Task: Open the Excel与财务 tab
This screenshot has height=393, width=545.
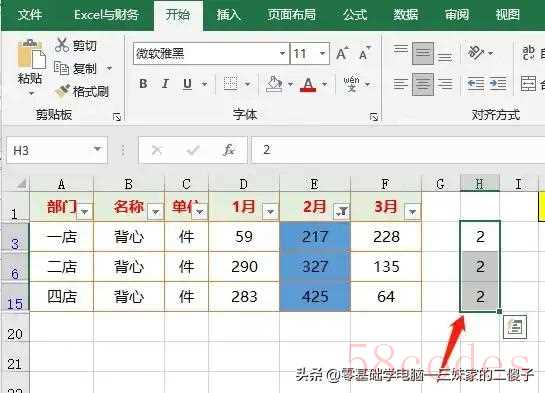Action: (106, 15)
